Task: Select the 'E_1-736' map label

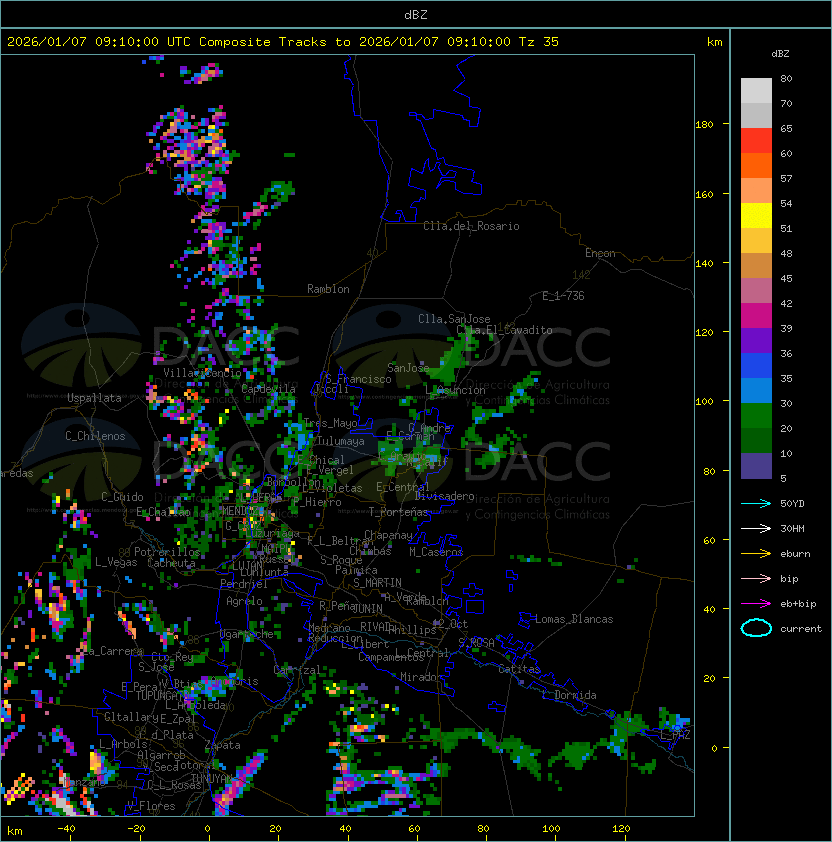Action: [x=563, y=296]
